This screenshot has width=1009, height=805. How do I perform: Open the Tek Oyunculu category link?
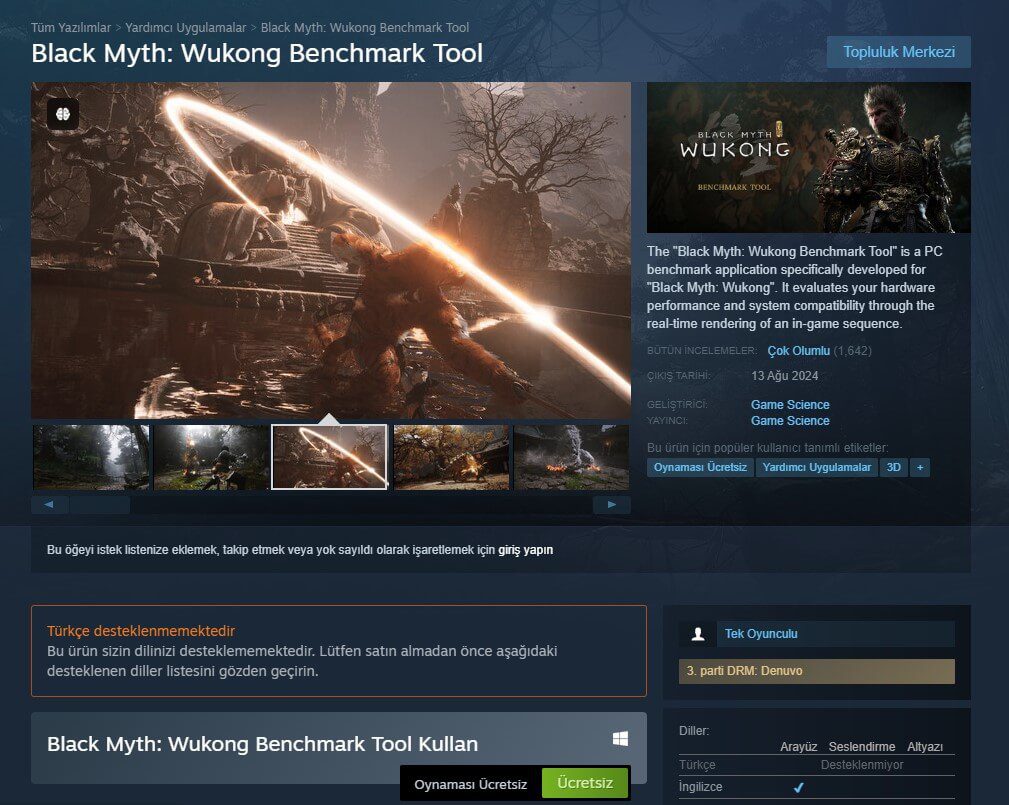pos(761,634)
